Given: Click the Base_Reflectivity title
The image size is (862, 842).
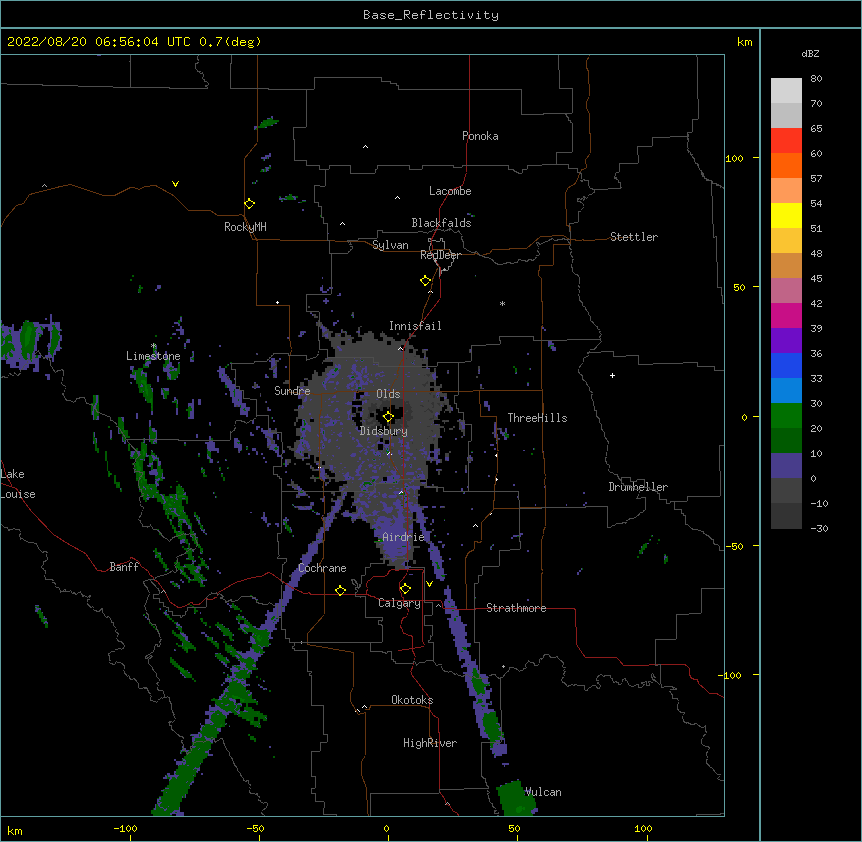Looking at the screenshot, I should click(x=431, y=15).
